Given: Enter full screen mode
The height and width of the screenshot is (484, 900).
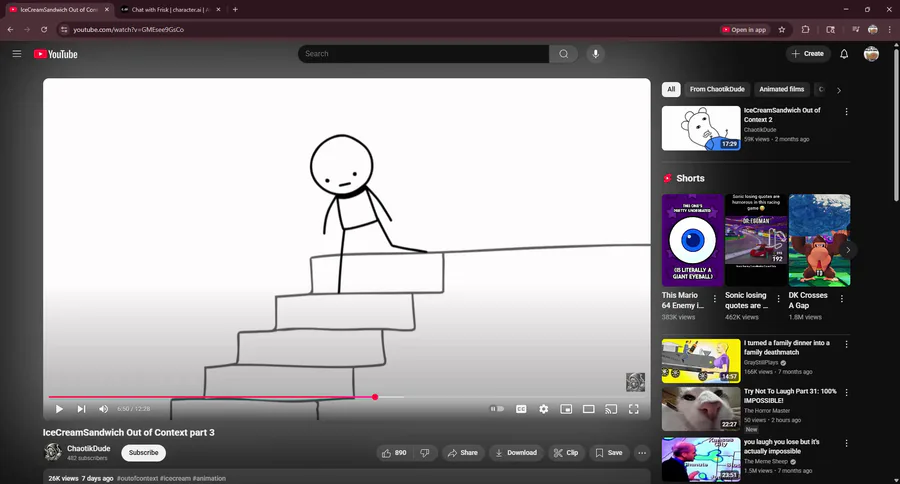Looking at the screenshot, I should click(634, 409).
